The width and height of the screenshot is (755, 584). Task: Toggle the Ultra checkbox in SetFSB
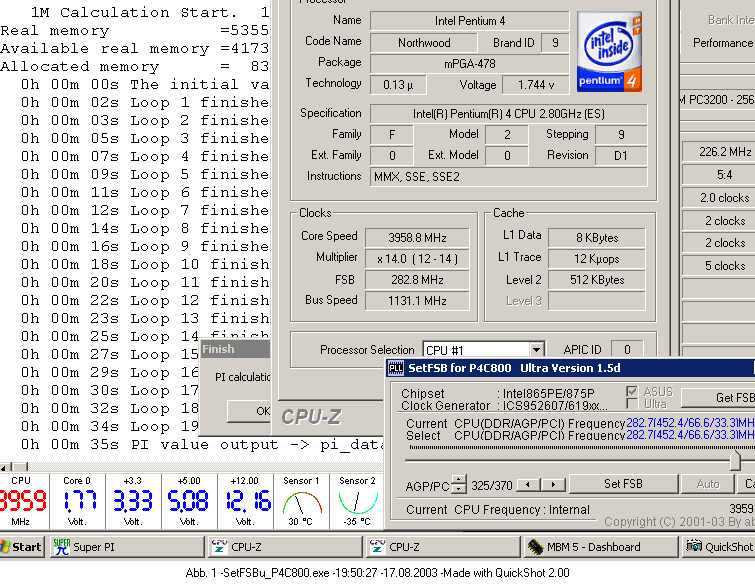632,404
